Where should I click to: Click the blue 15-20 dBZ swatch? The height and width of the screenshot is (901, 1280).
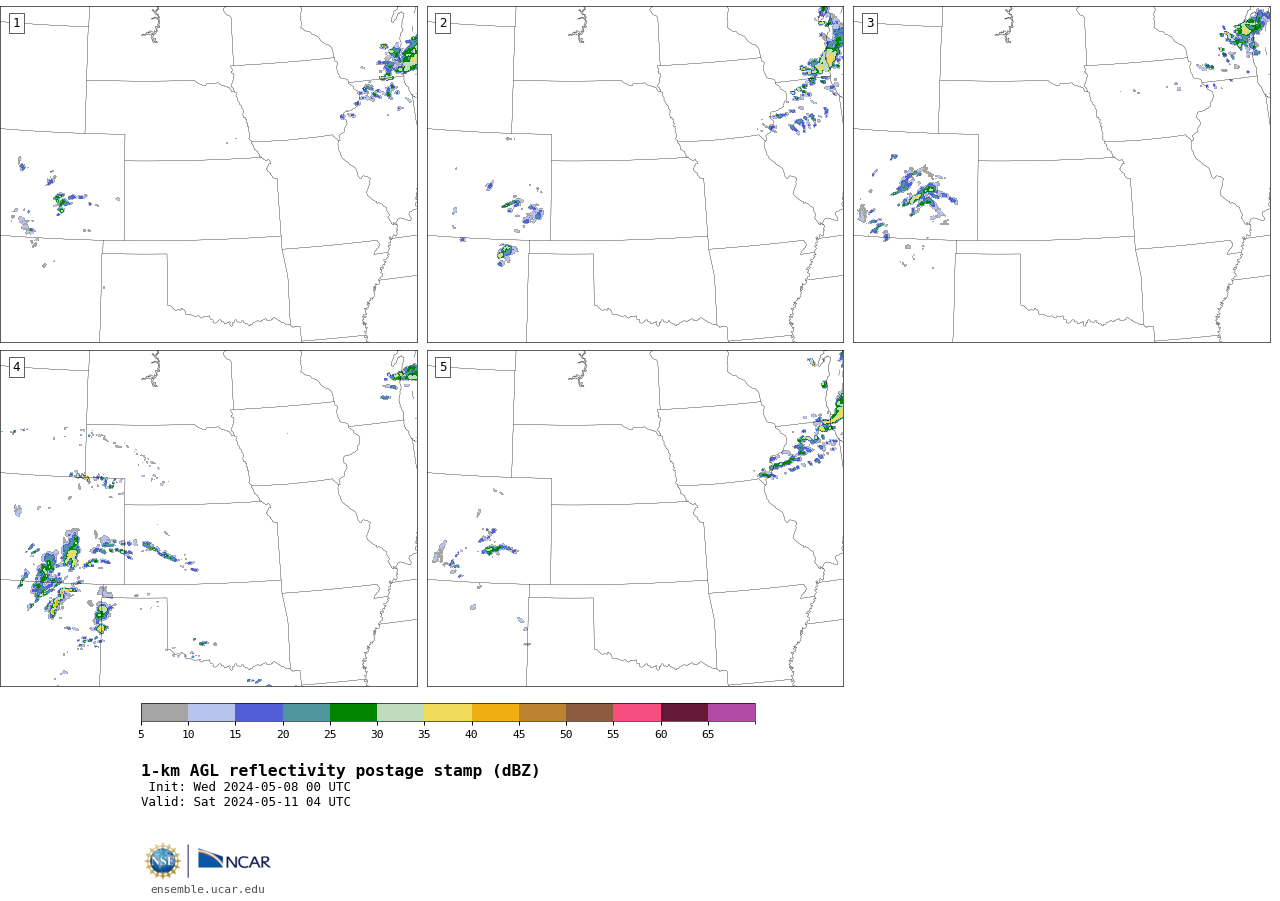tap(259, 712)
